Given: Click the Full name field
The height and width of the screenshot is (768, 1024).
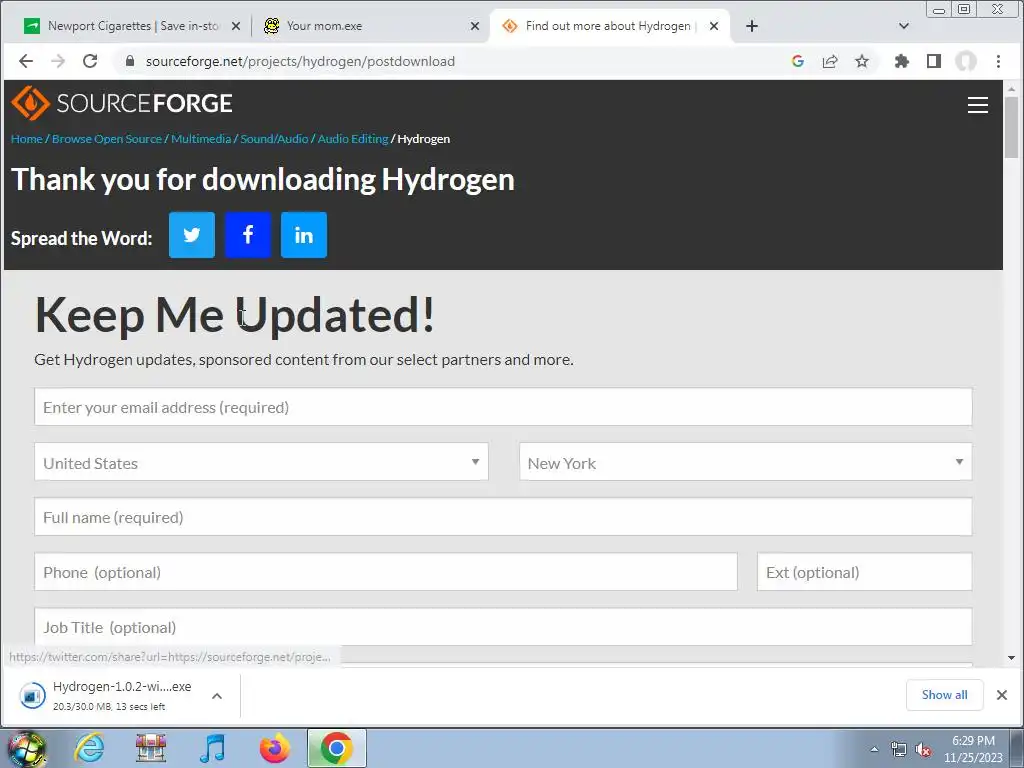Looking at the screenshot, I should tap(503, 517).
